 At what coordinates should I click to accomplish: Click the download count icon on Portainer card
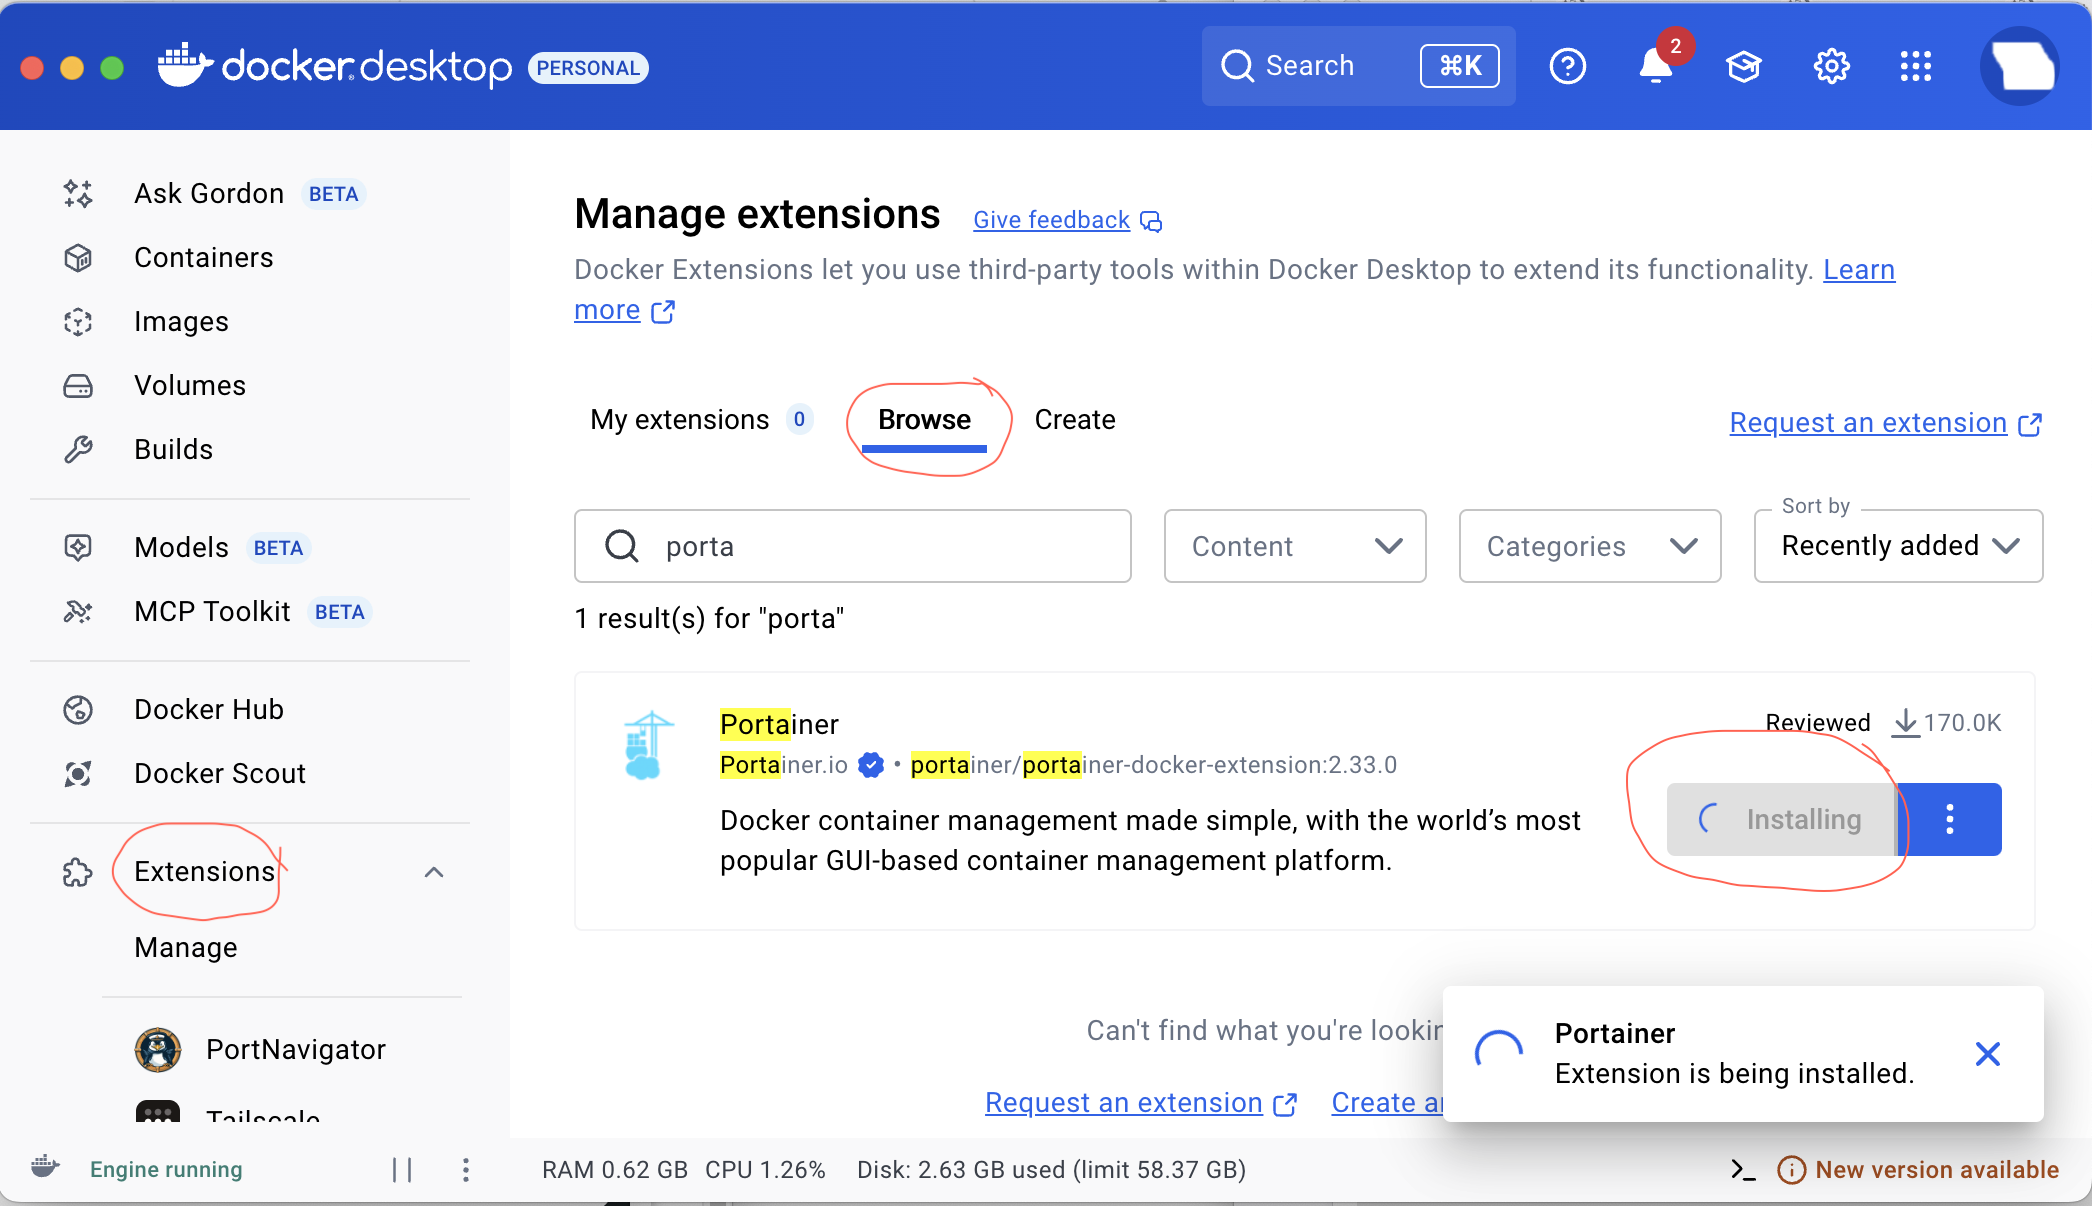1906,722
